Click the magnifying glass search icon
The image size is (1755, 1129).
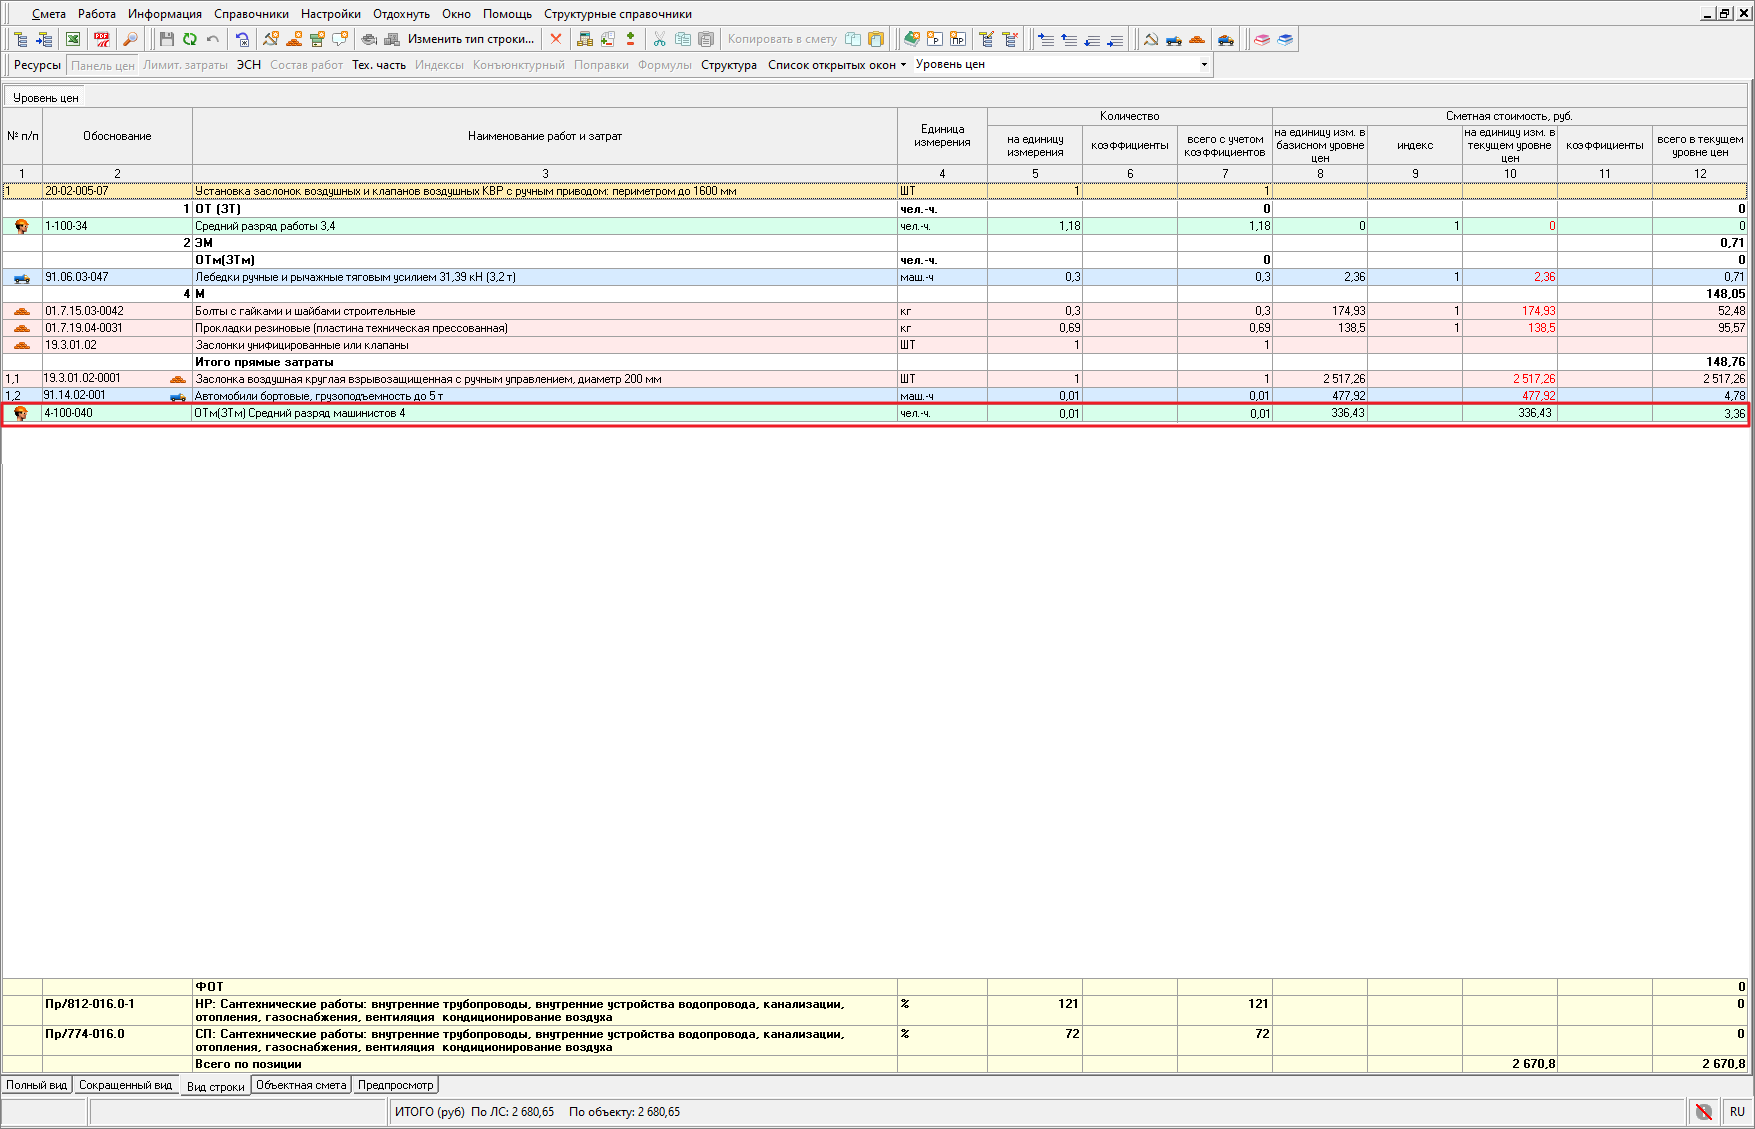130,39
